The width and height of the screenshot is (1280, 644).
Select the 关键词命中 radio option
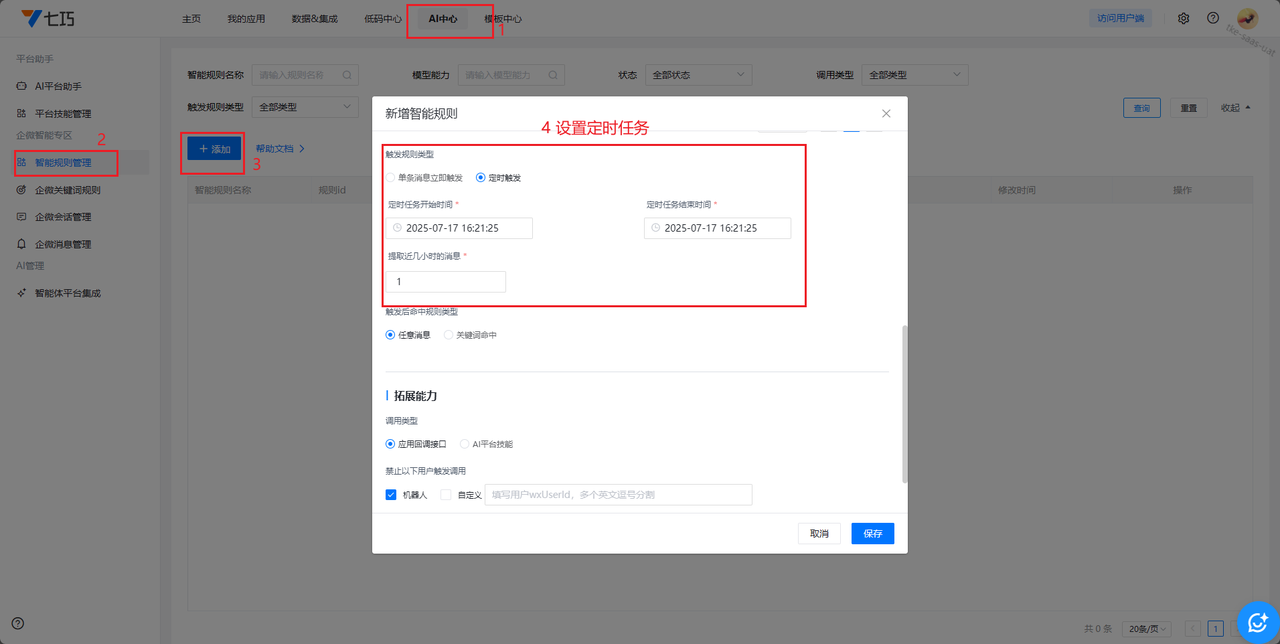pyautogui.click(x=449, y=335)
